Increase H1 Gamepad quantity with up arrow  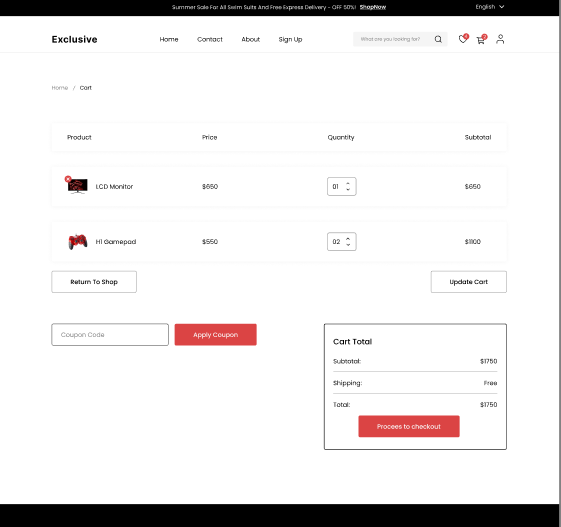[348, 239]
